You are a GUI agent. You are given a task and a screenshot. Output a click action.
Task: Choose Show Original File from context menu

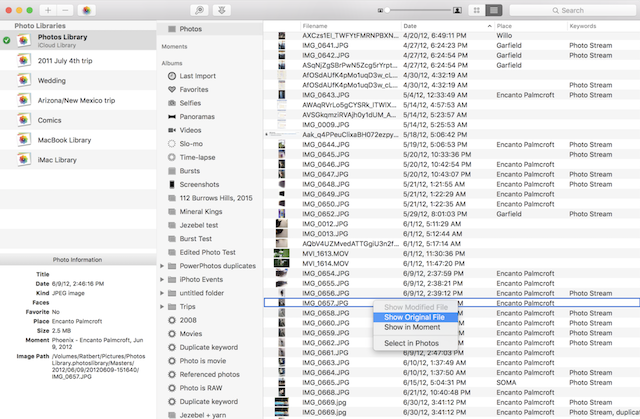[415, 317]
